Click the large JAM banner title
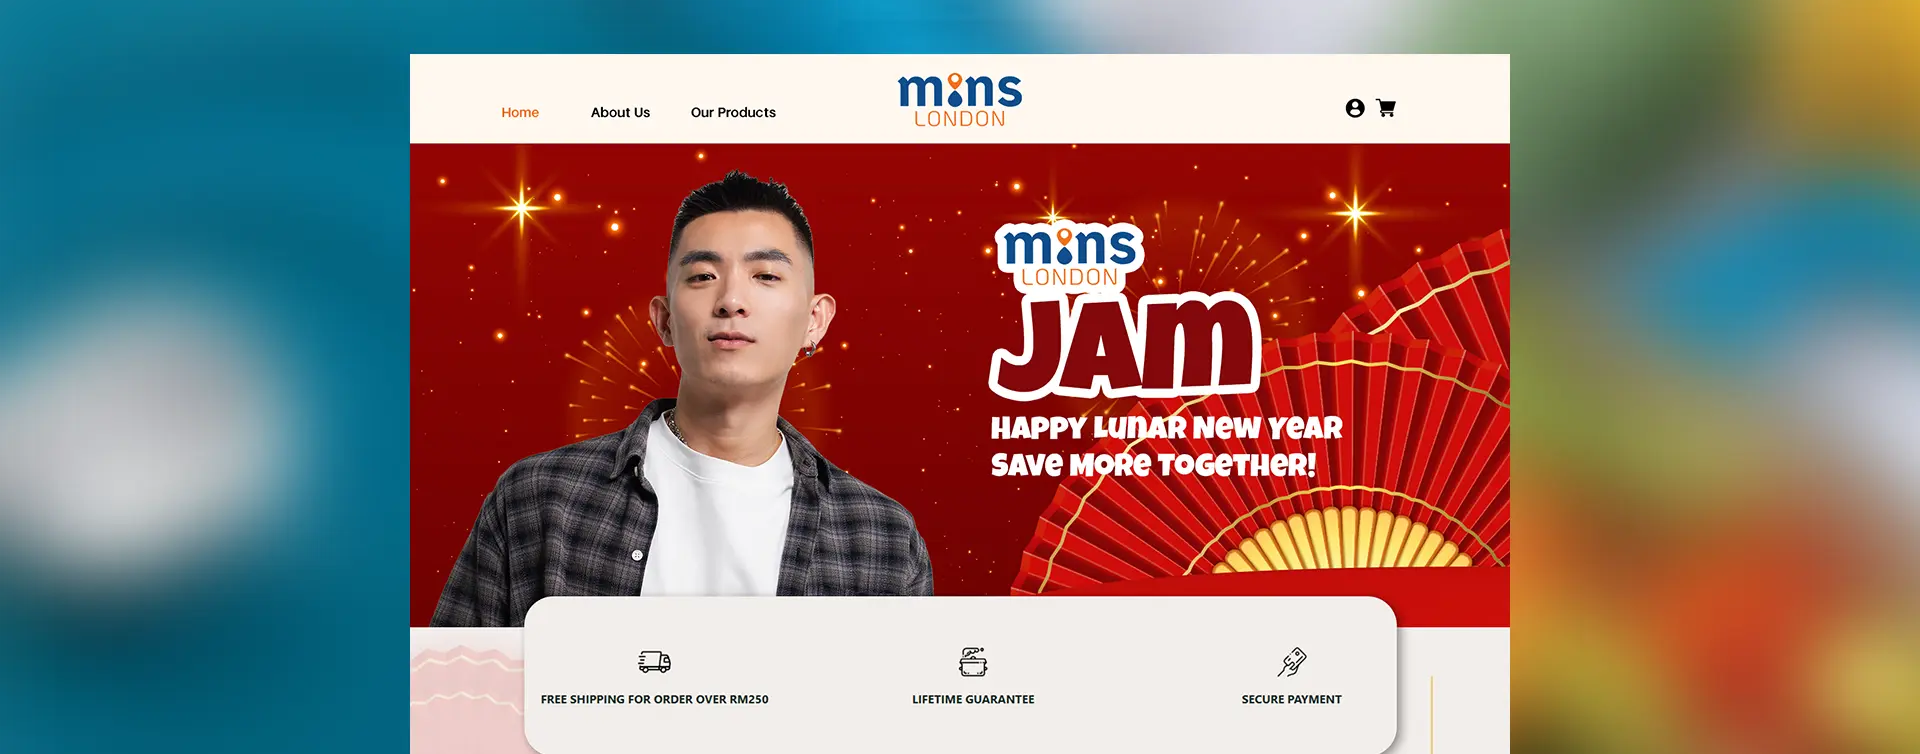 click(x=1125, y=345)
